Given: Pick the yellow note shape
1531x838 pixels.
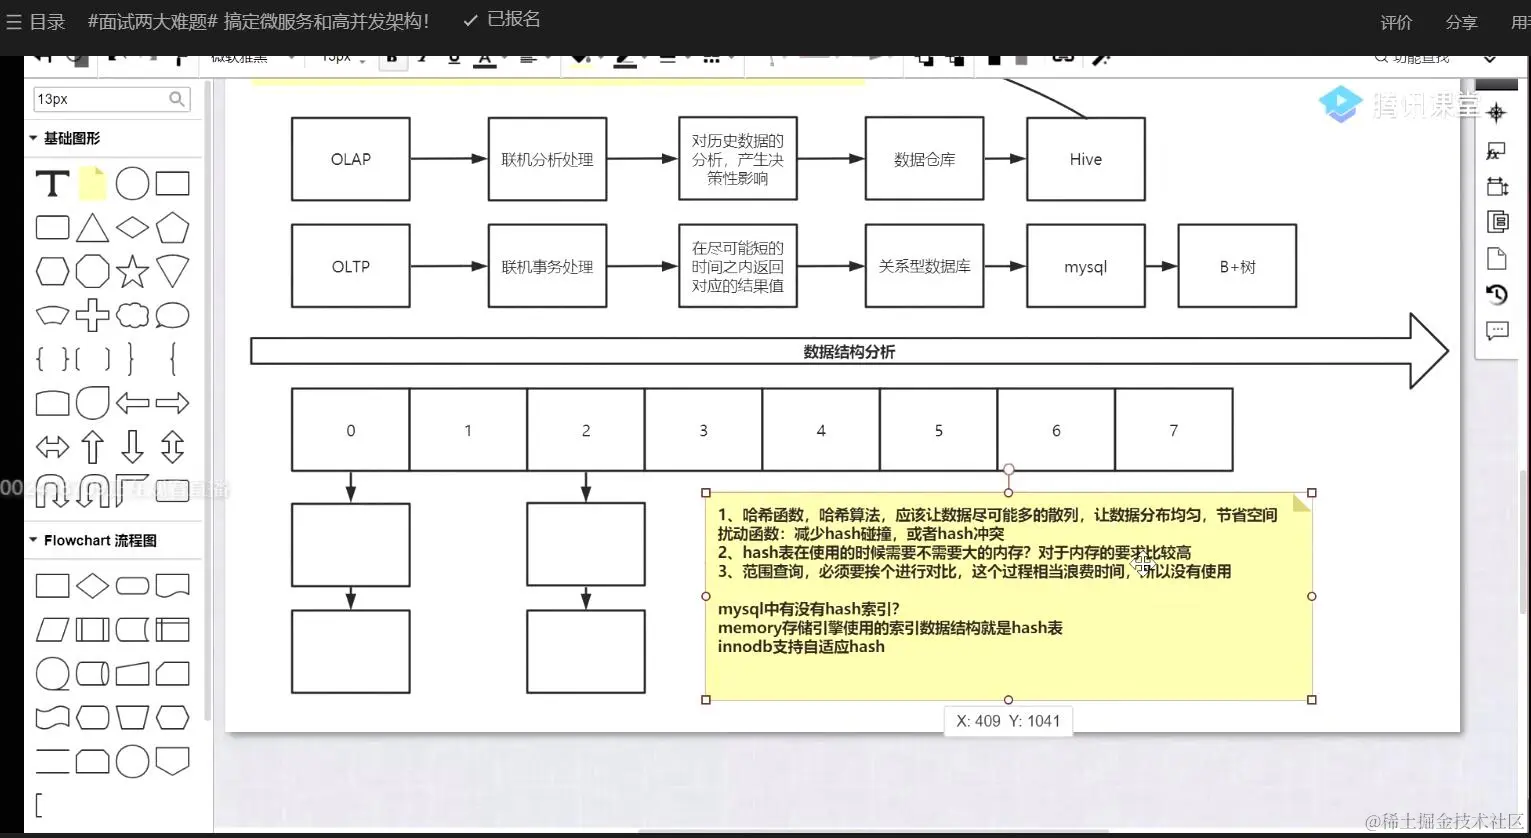Looking at the screenshot, I should click(x=92, y=184).
